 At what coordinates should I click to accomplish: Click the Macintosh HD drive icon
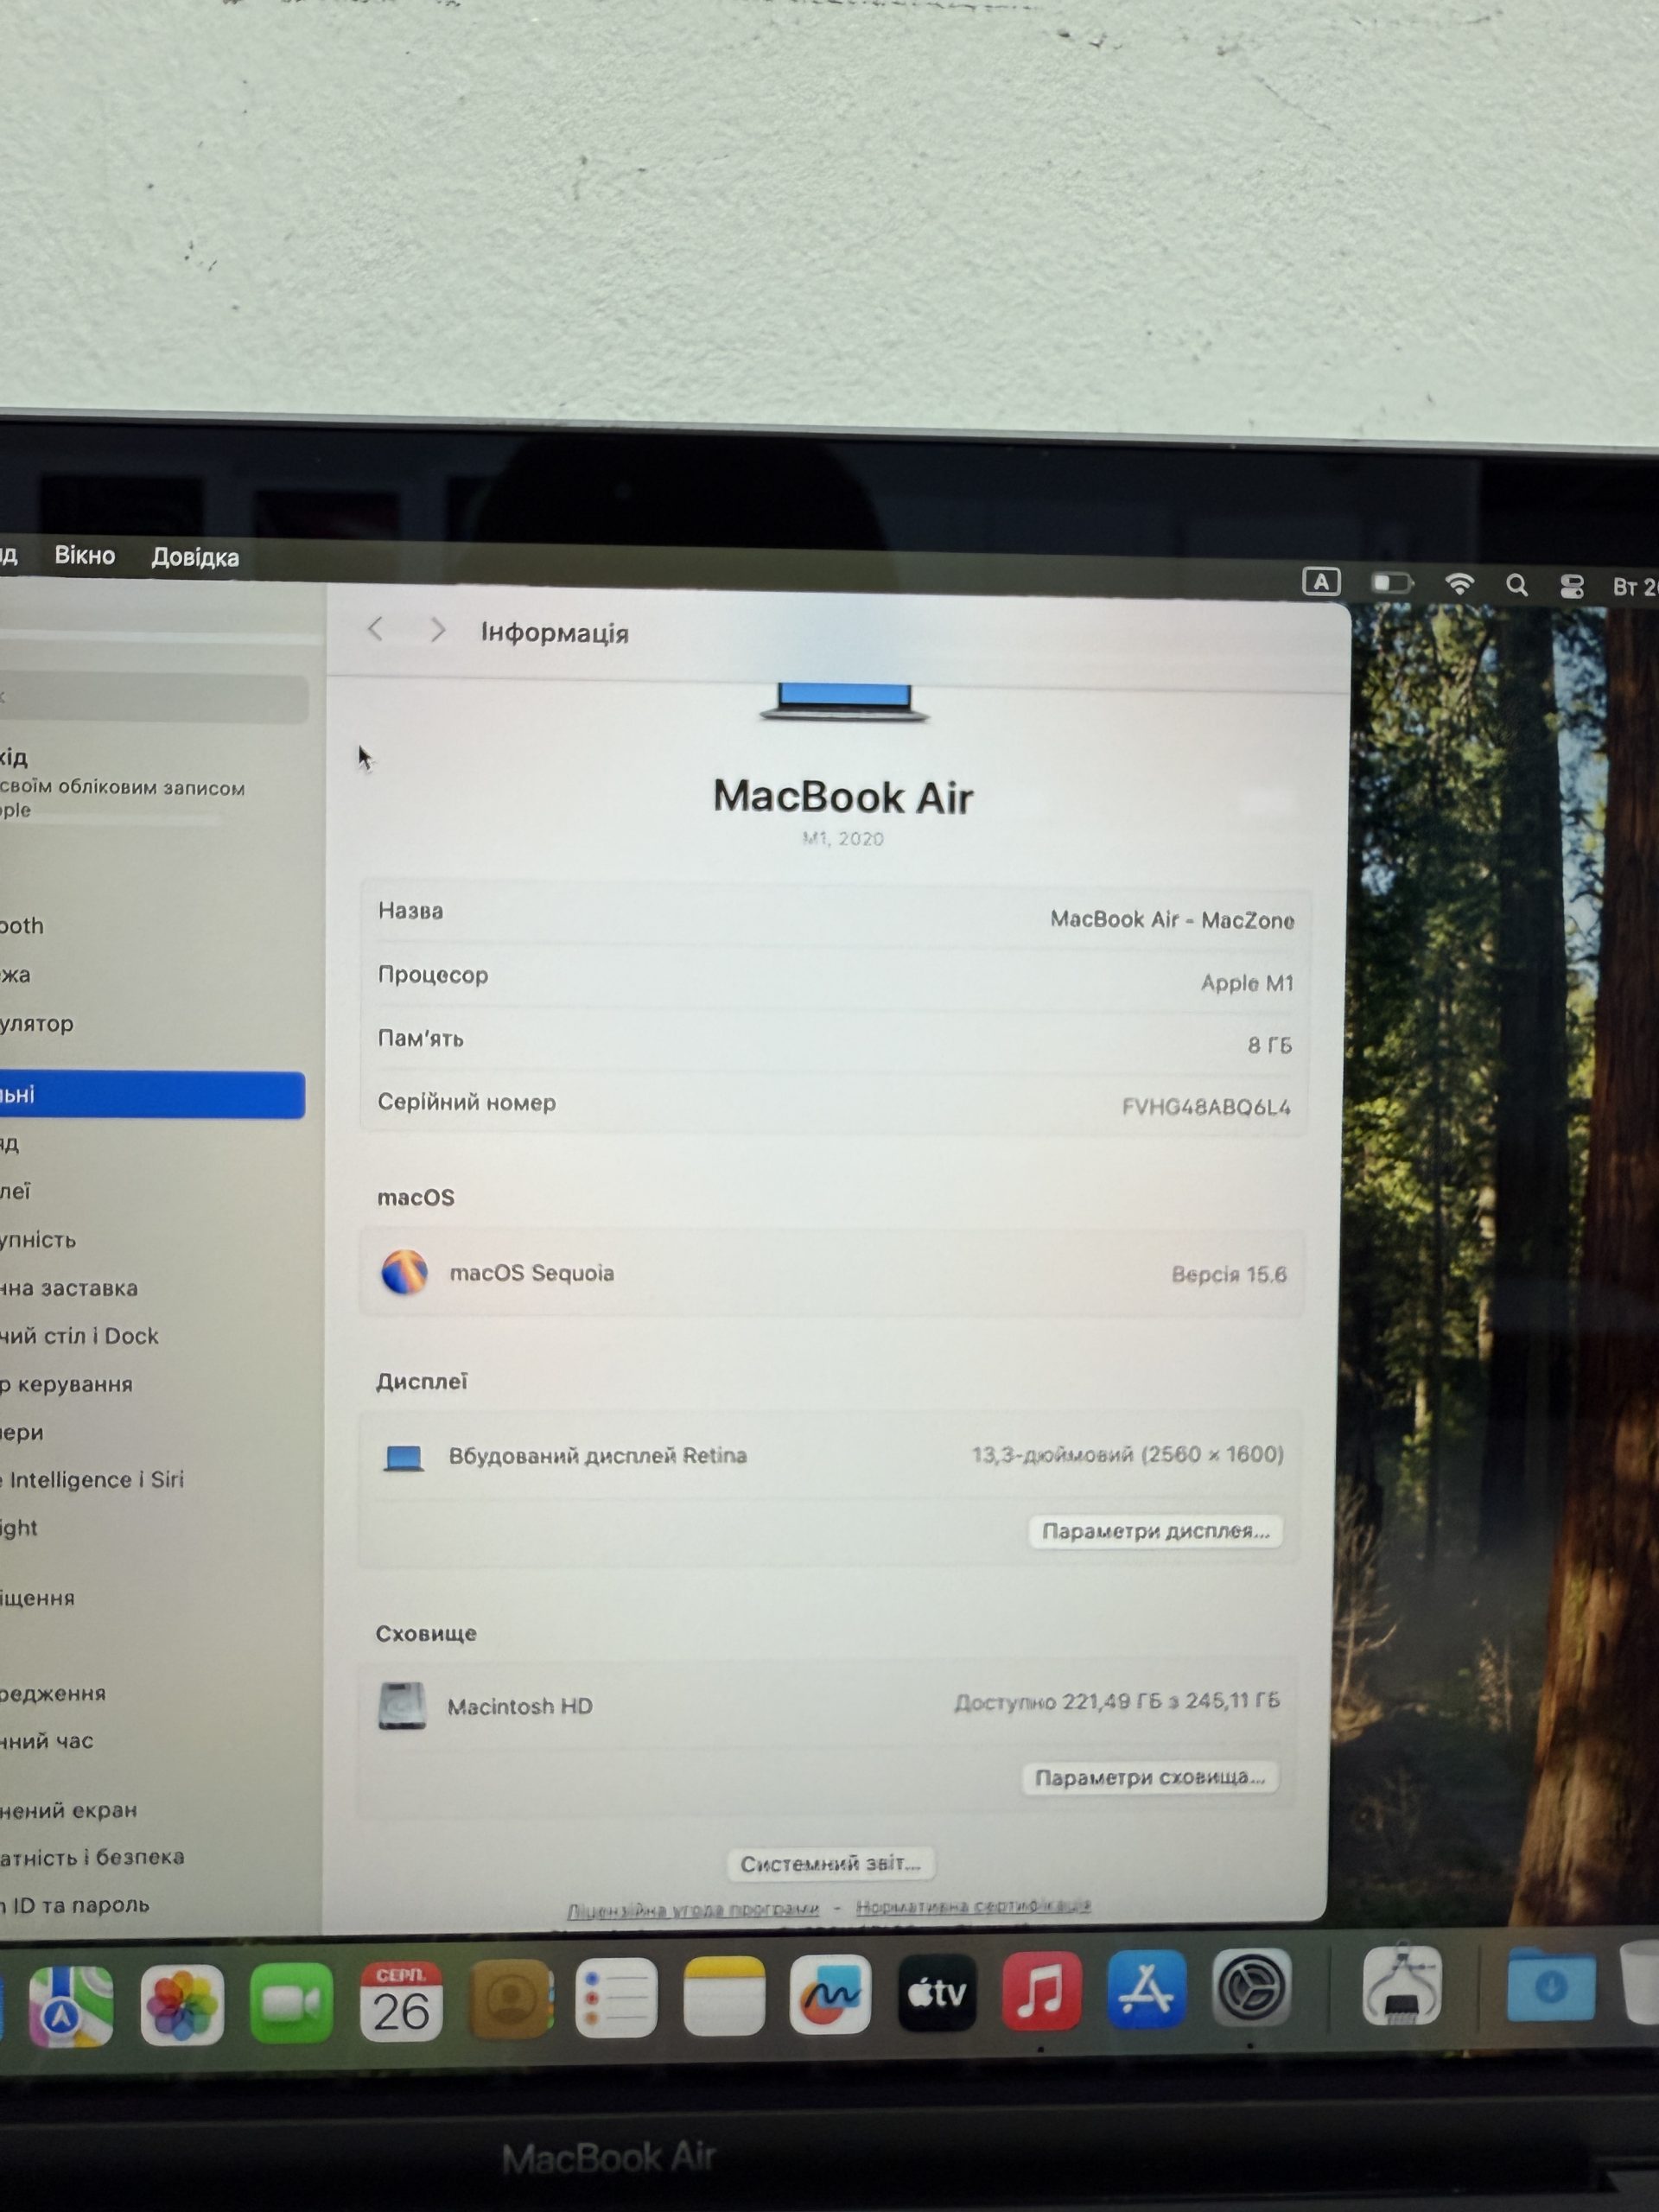pos(402,1706)
